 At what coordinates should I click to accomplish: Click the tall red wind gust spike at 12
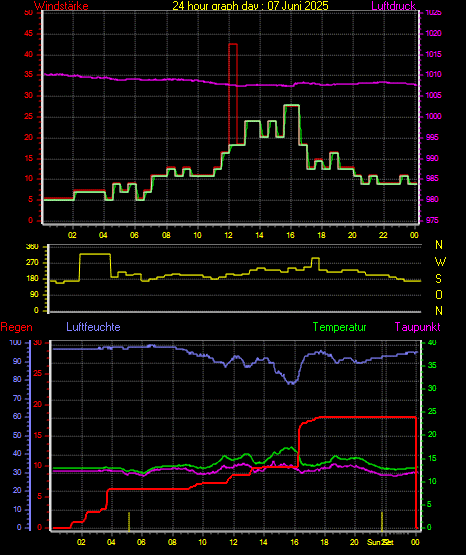pyautogui.click(x=233, y=94)
